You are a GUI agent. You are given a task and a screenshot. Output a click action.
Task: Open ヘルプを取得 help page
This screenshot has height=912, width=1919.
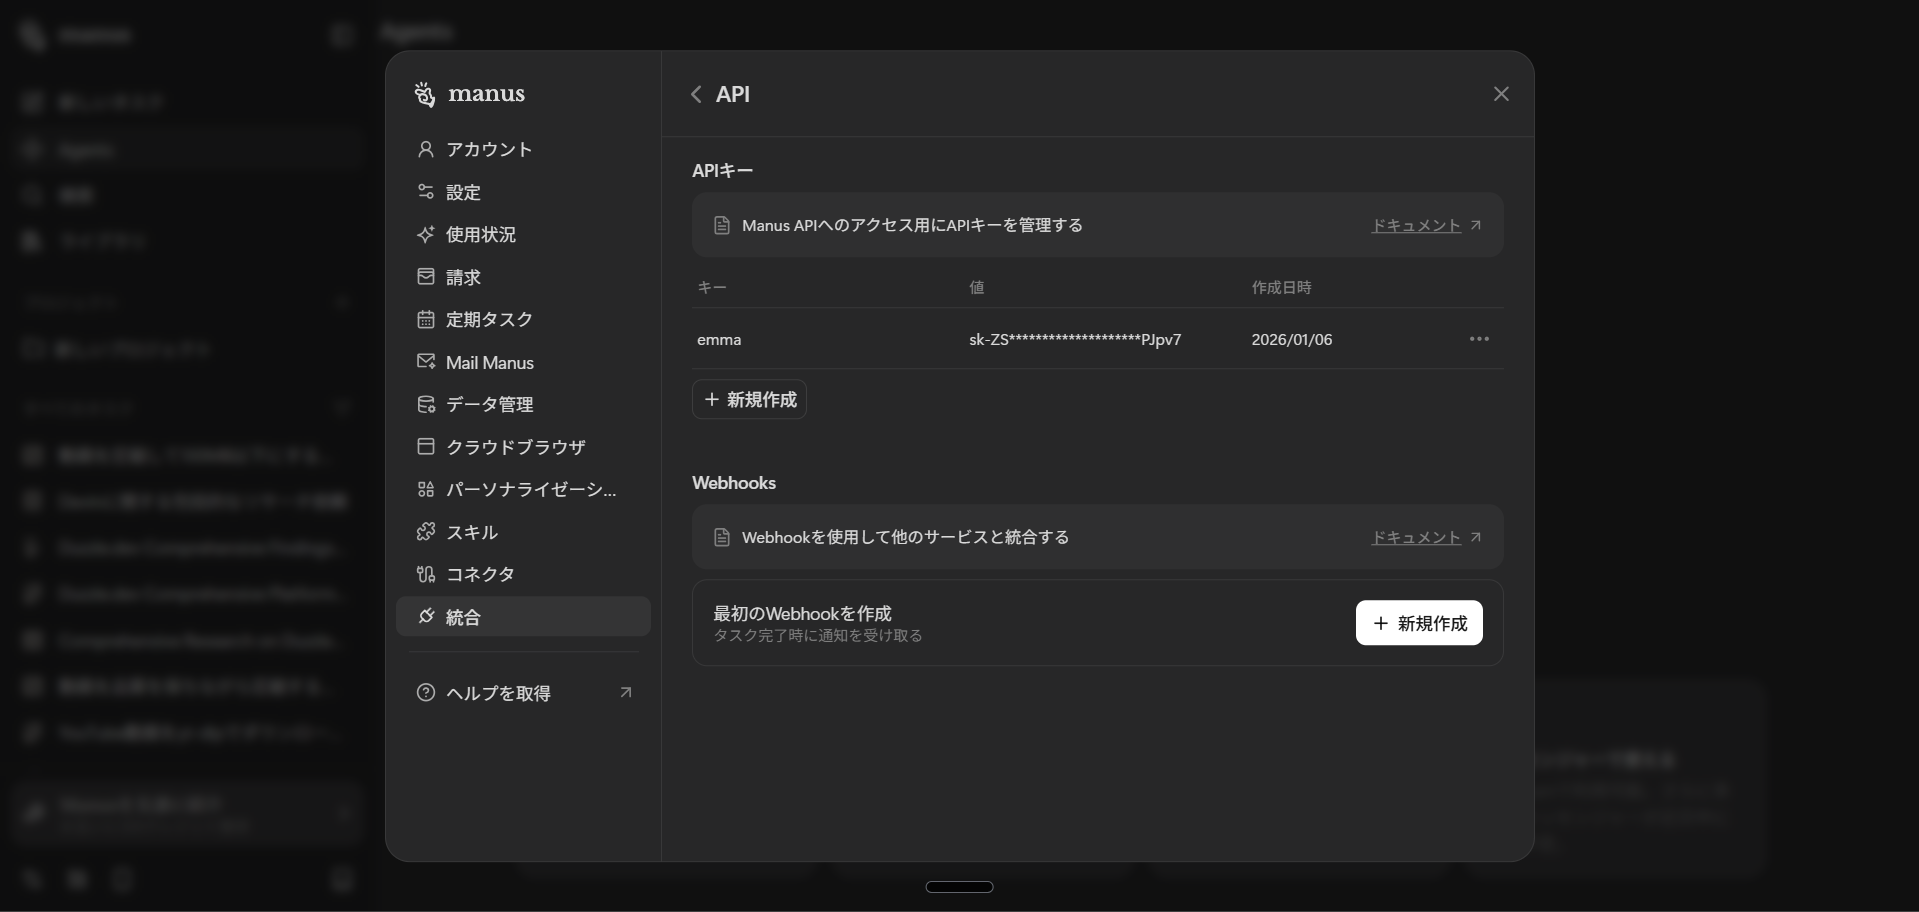(x=497, y=692)
